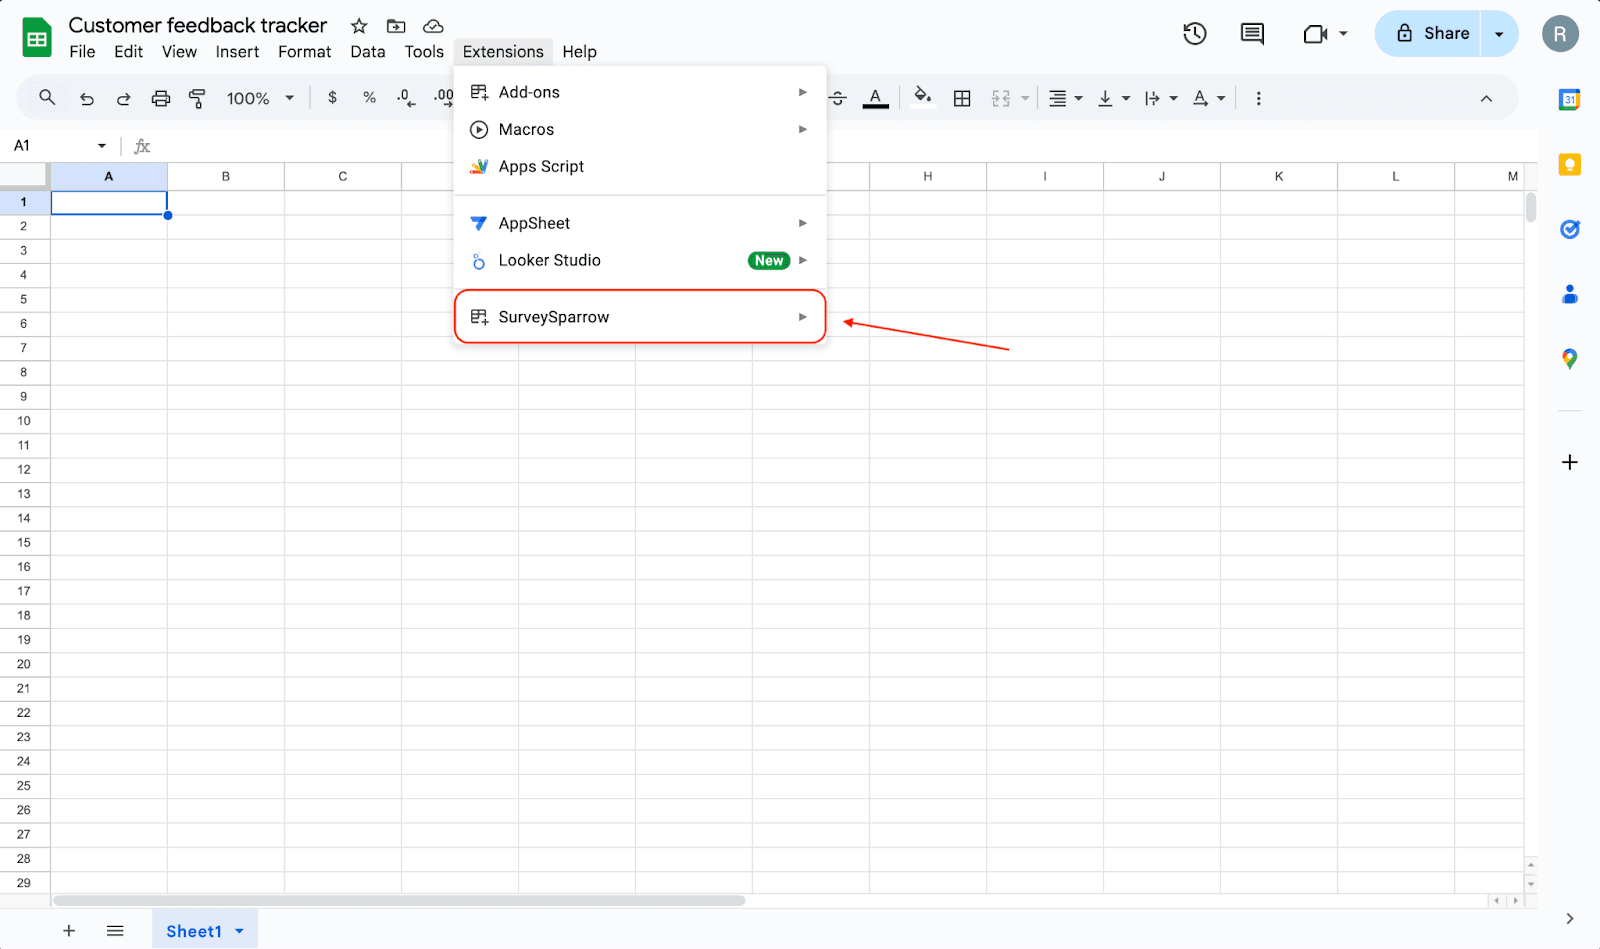Viewport: 1600px width, 949px height.
Task: Open the Looker Studio submenu
Action: tap(640, 261)
